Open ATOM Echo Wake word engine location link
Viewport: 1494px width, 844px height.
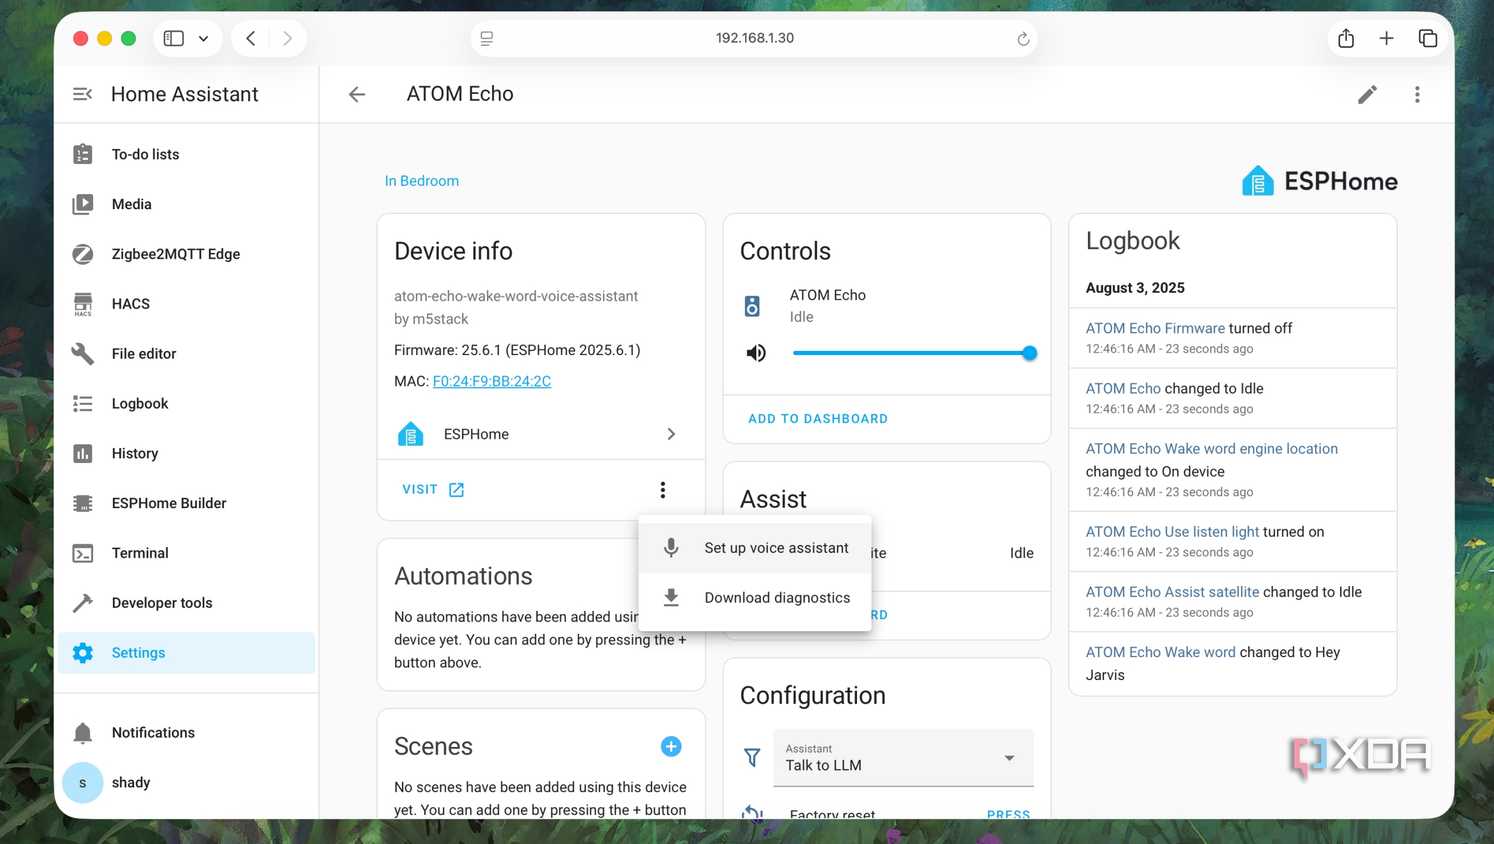coord(1212,449)
